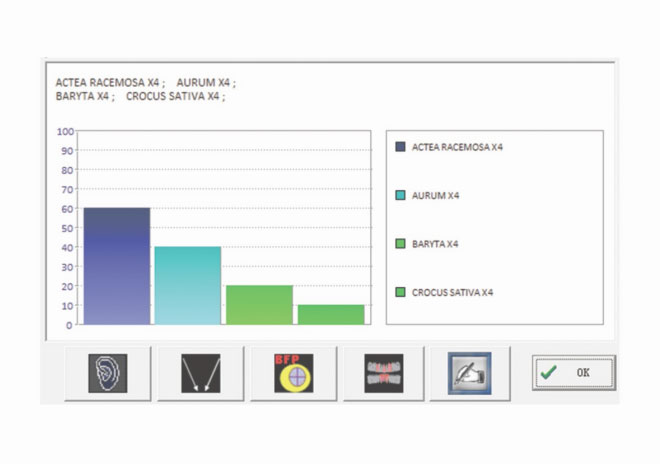Click the hand writing pen icon
Image resolution: width=660 pixels, height=464 pixels.
pos(468,373)
